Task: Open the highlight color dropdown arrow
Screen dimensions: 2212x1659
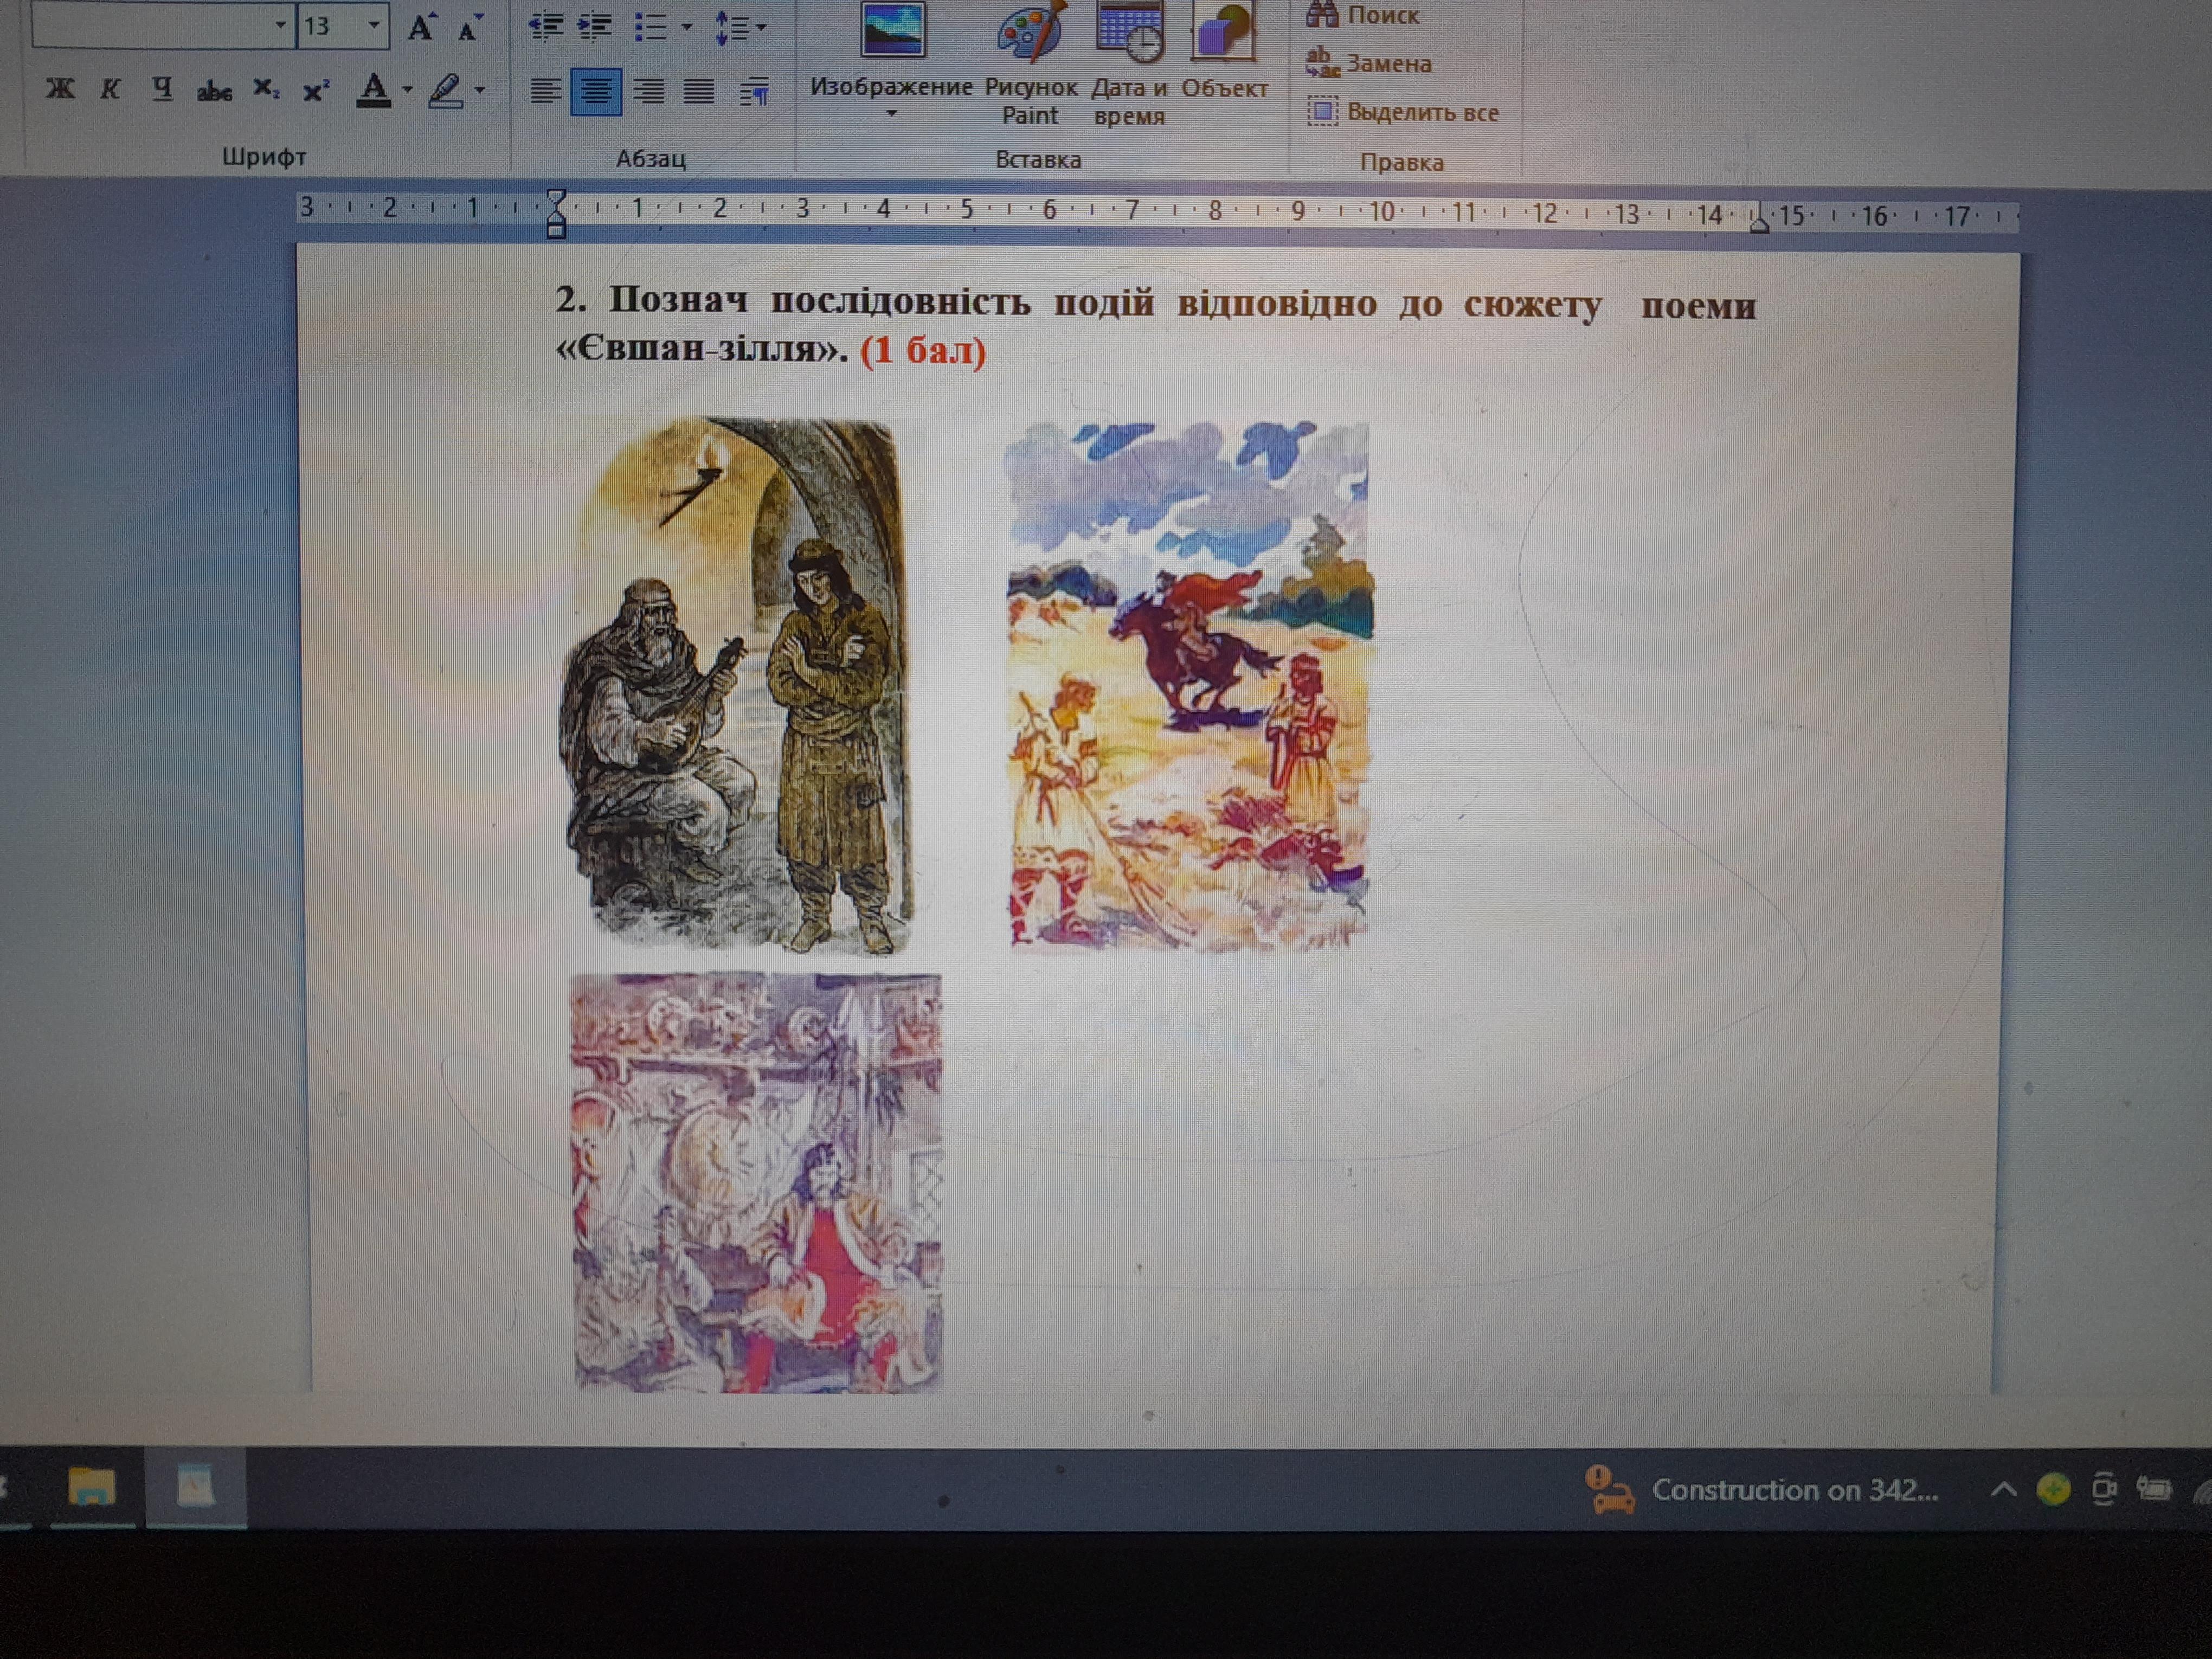Action: click(480, 90)
